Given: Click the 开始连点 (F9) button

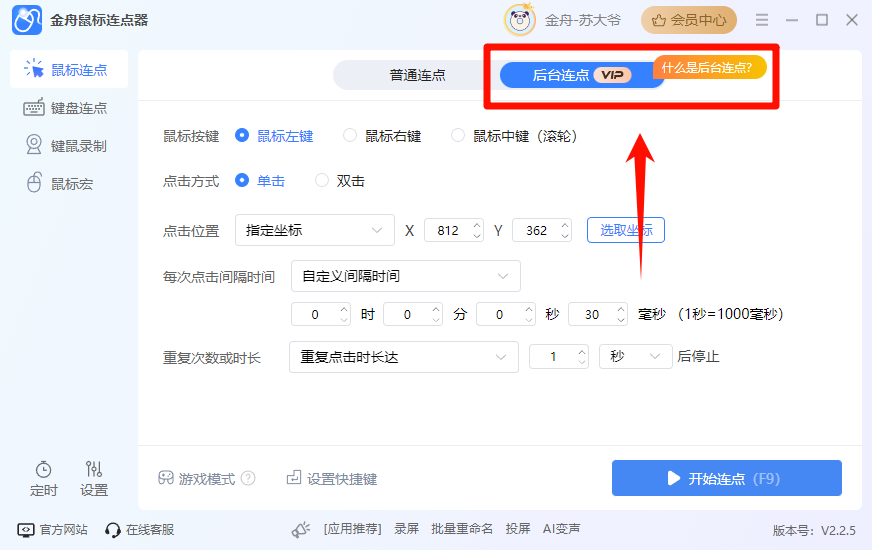Looking at the screenshot, I should 727,478.
